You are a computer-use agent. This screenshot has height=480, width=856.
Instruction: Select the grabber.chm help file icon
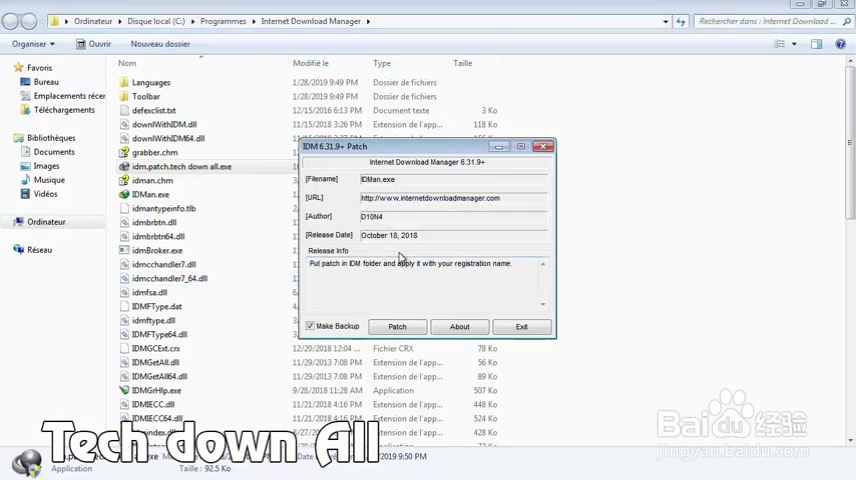click(x=124, y=152)
